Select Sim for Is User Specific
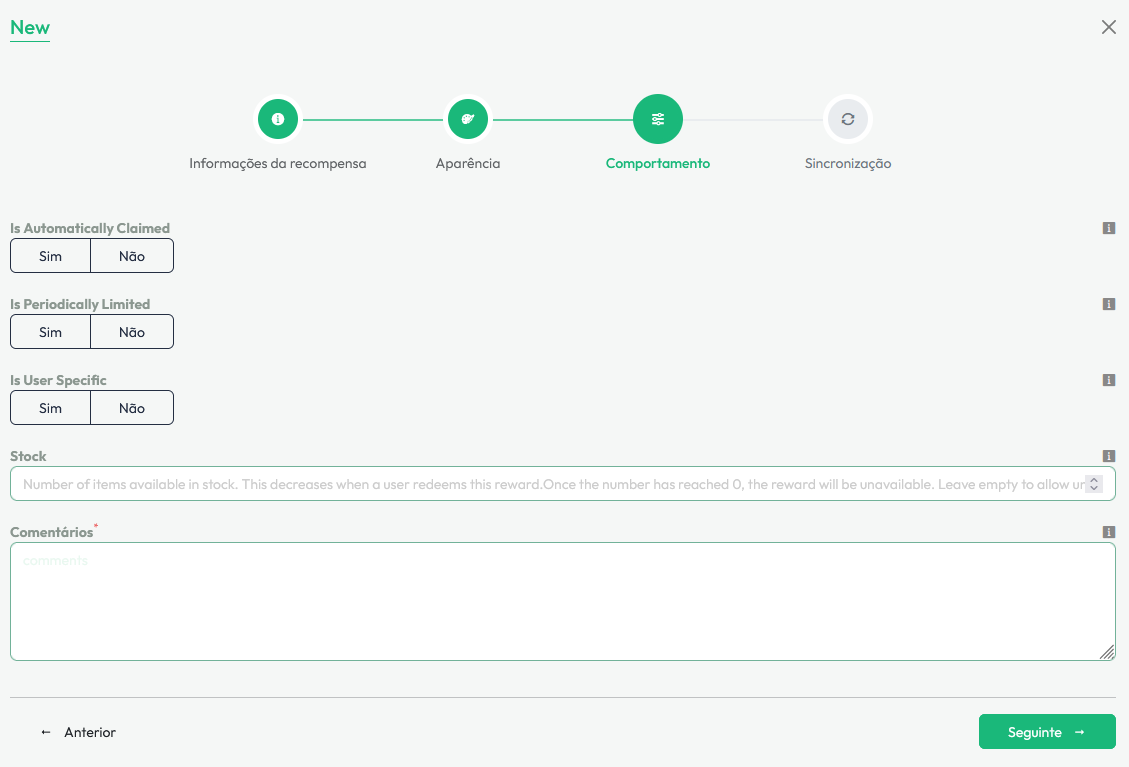 pyautogui.click(x=51, y=408)
